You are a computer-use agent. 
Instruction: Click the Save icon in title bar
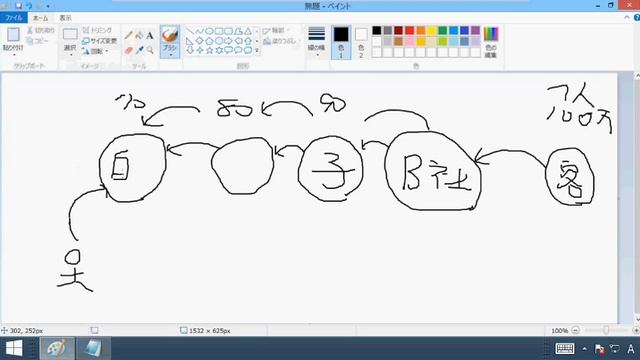18,6
